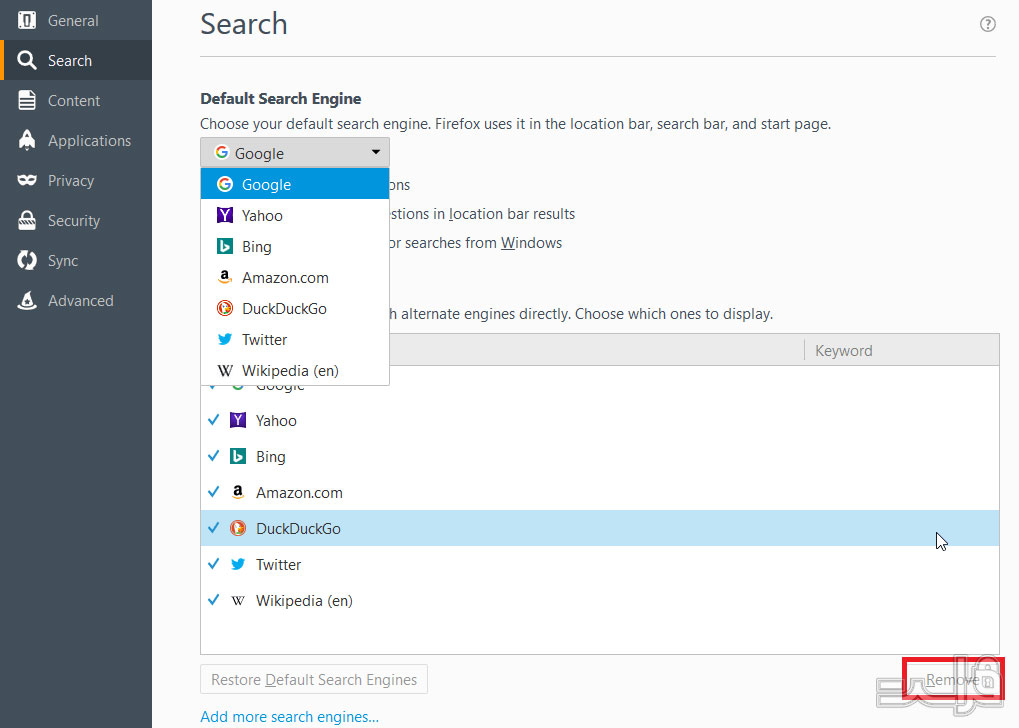Uncheck the Twitter one-click engine checkmark
Viewport: 1019px width, 728px height.
coord(213,564)
